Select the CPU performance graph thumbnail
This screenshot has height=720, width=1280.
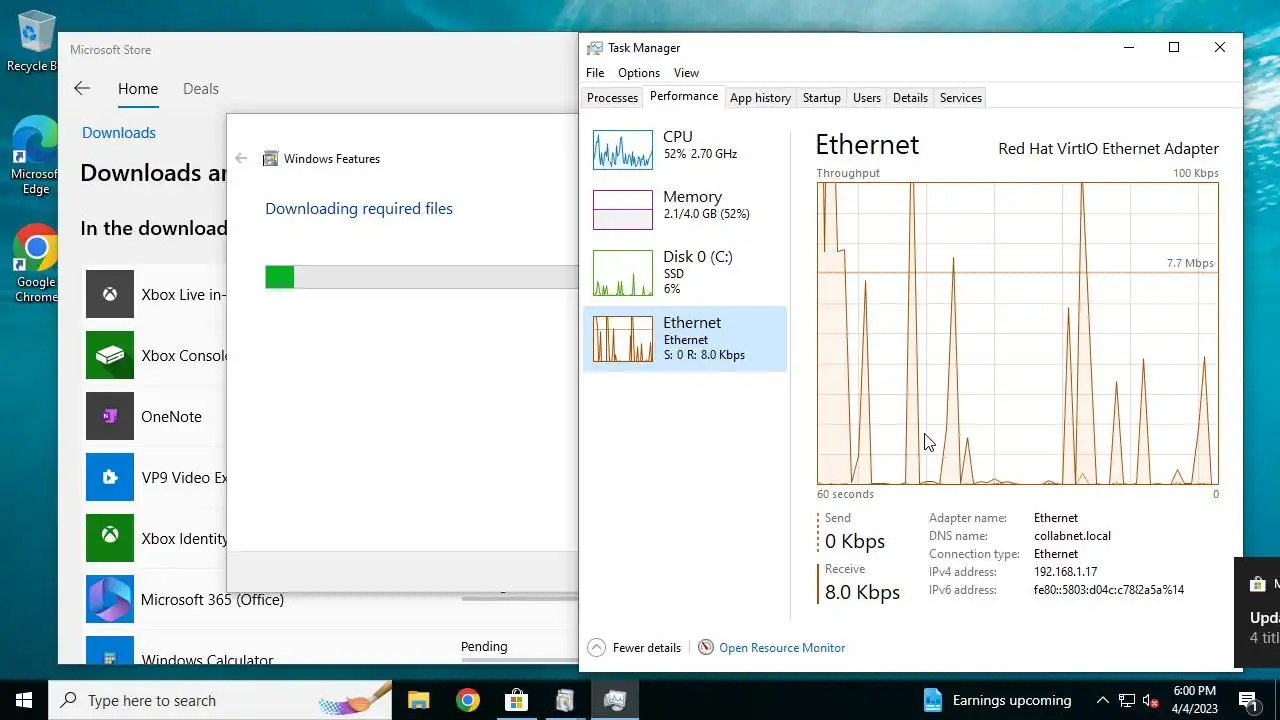tap(623, 149)
